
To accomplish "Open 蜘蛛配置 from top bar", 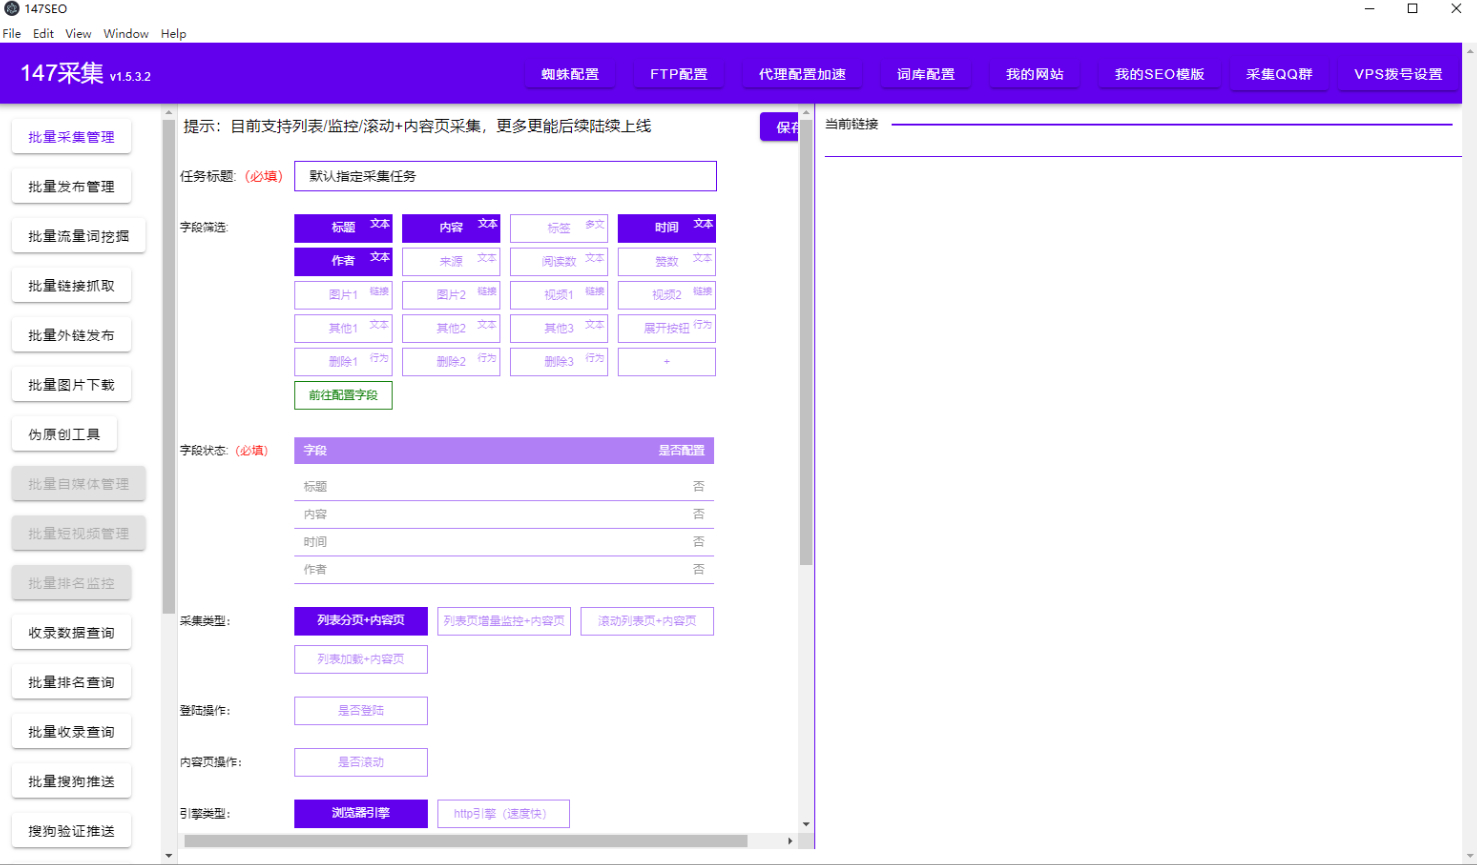I will [570, 74].
